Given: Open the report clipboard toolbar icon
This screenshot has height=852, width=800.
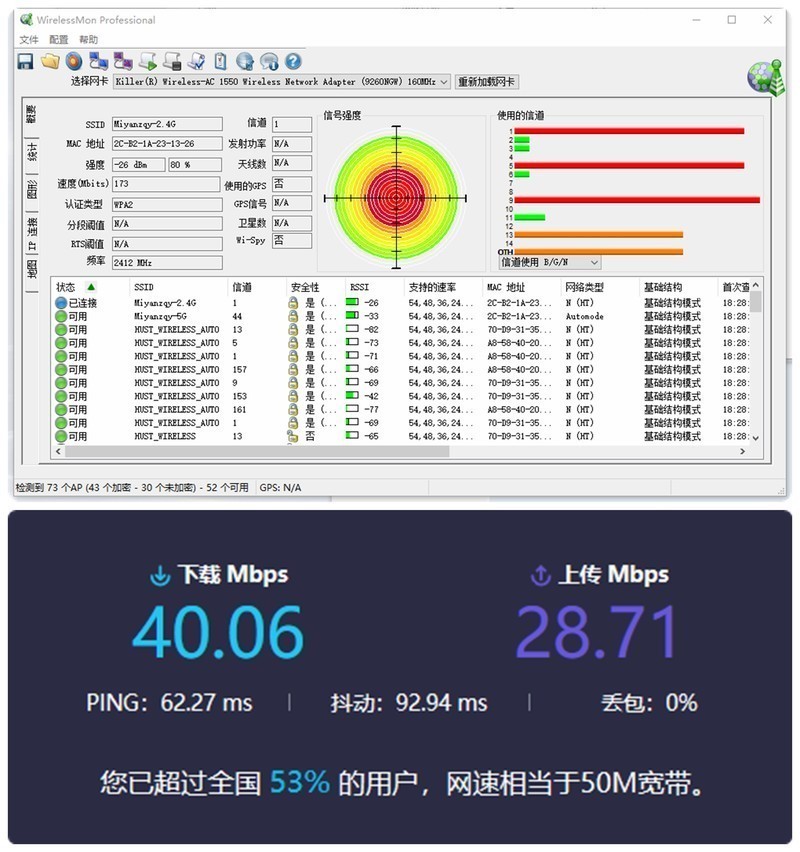Looking at the screenshot, I should [x=218, y=60].
